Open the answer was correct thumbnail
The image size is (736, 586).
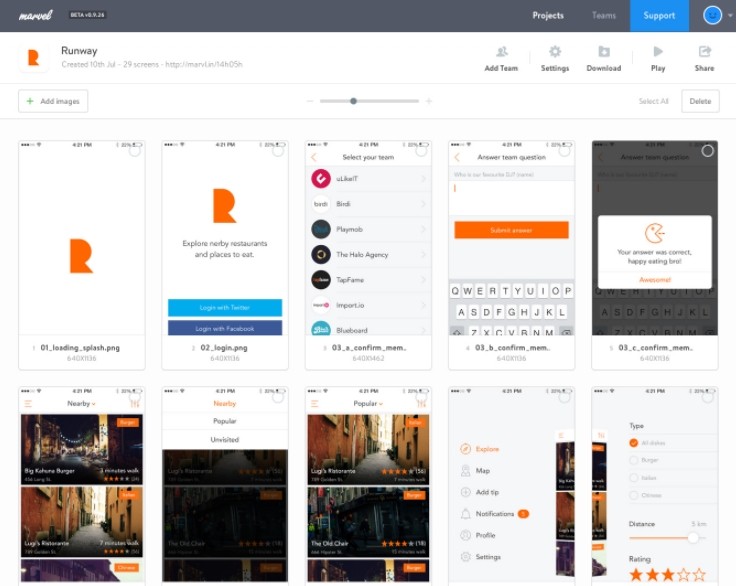[654, 238]
